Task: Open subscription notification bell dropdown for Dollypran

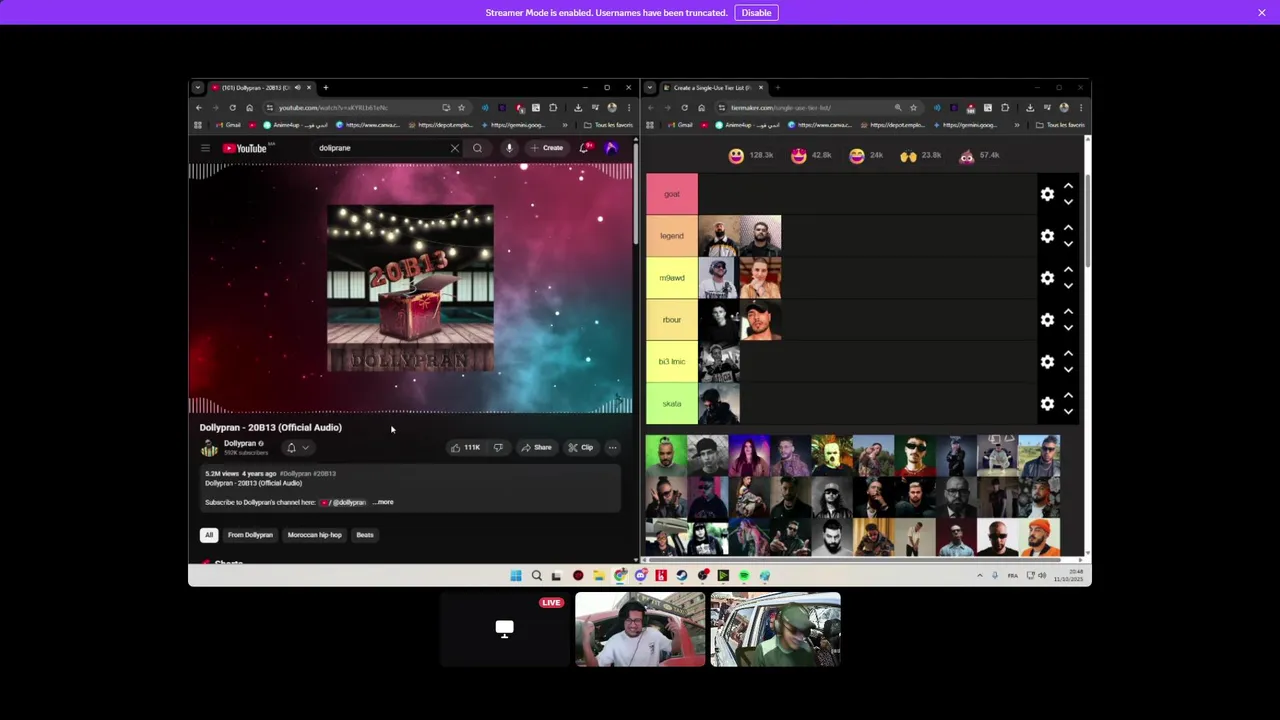Action: [297, 447]
